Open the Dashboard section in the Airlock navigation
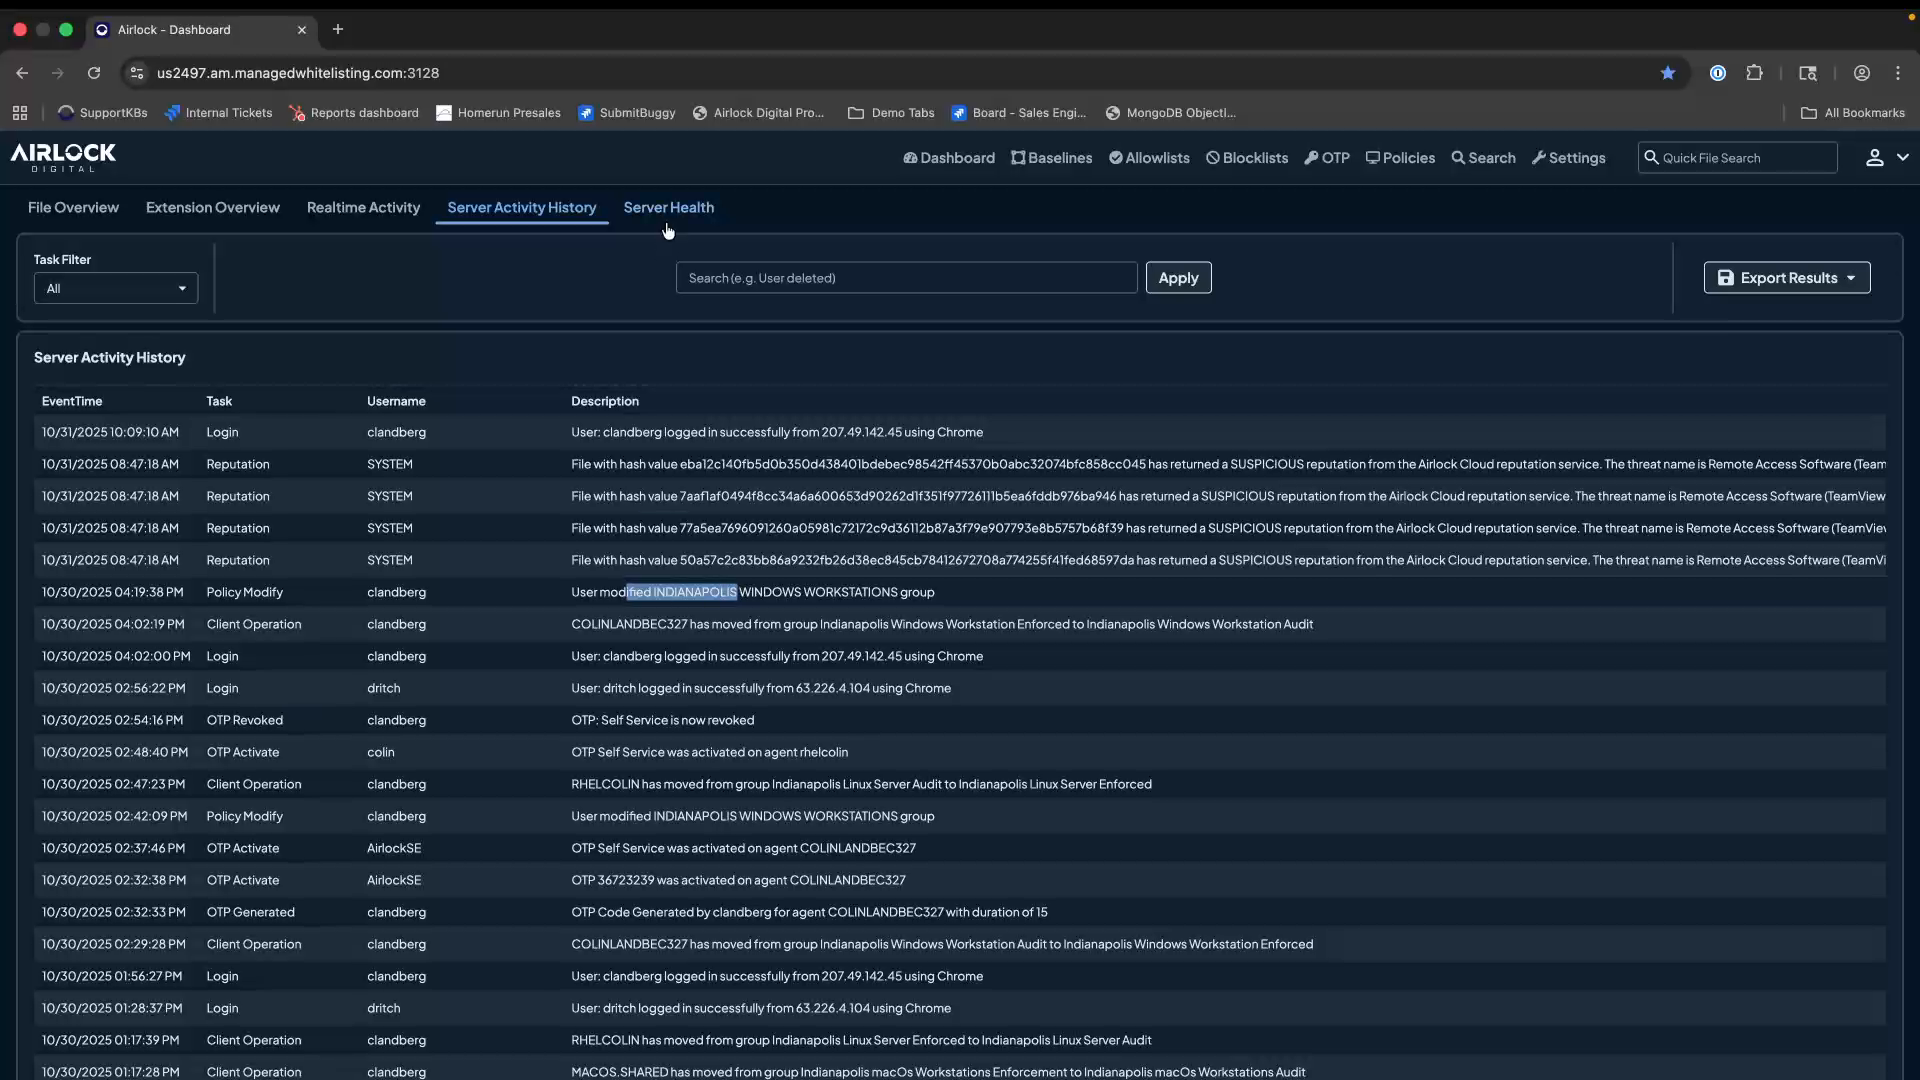 948,158
